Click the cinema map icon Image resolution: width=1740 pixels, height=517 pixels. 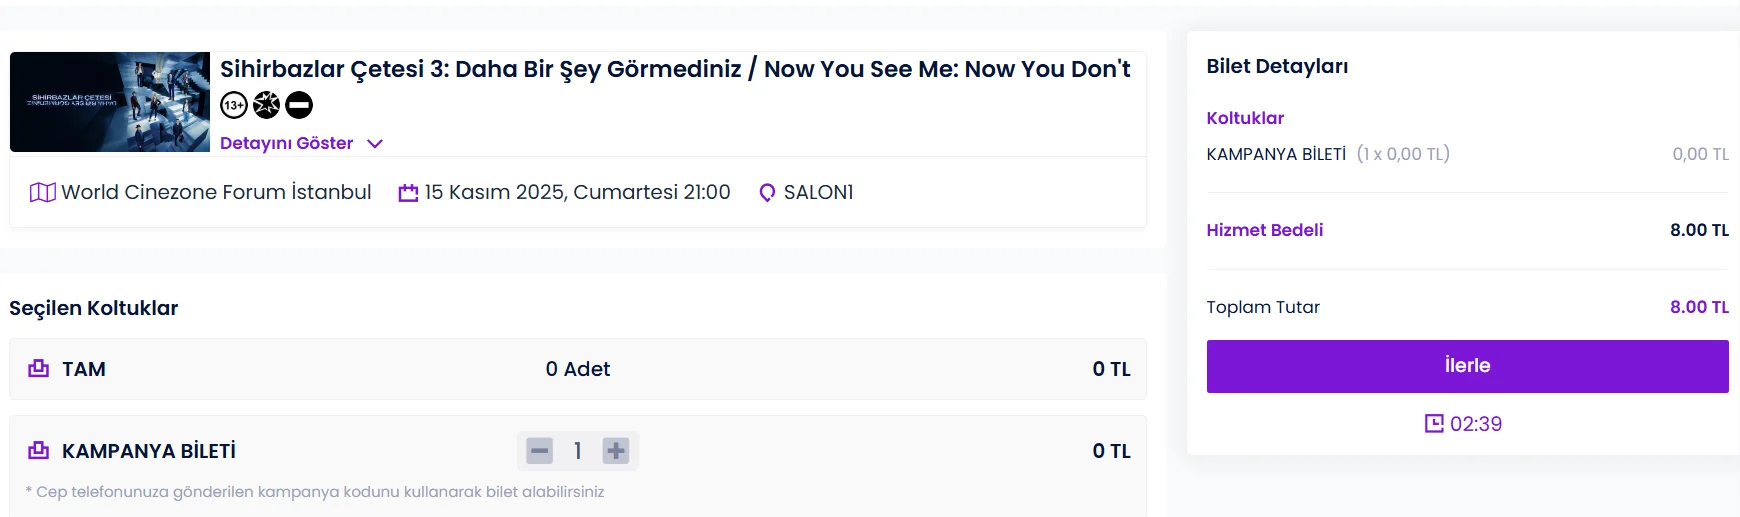tap(43, 192)
